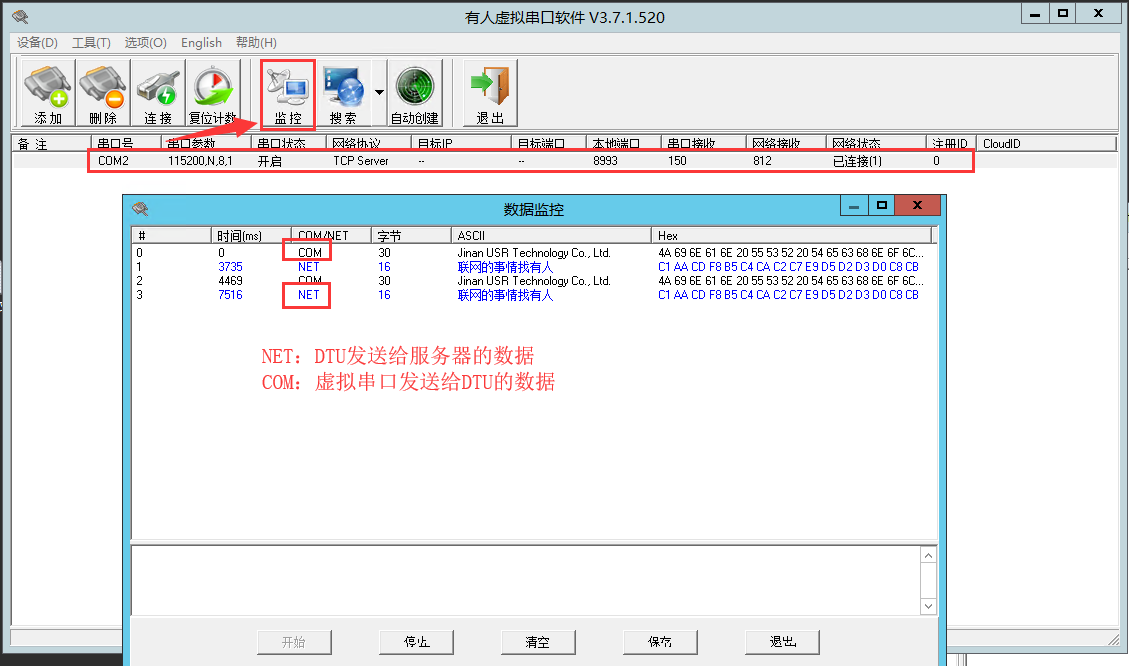The width and height of the screenshot is (1129, 666).
Task: Open the 选项(O) menu
Action: (145, 43)
